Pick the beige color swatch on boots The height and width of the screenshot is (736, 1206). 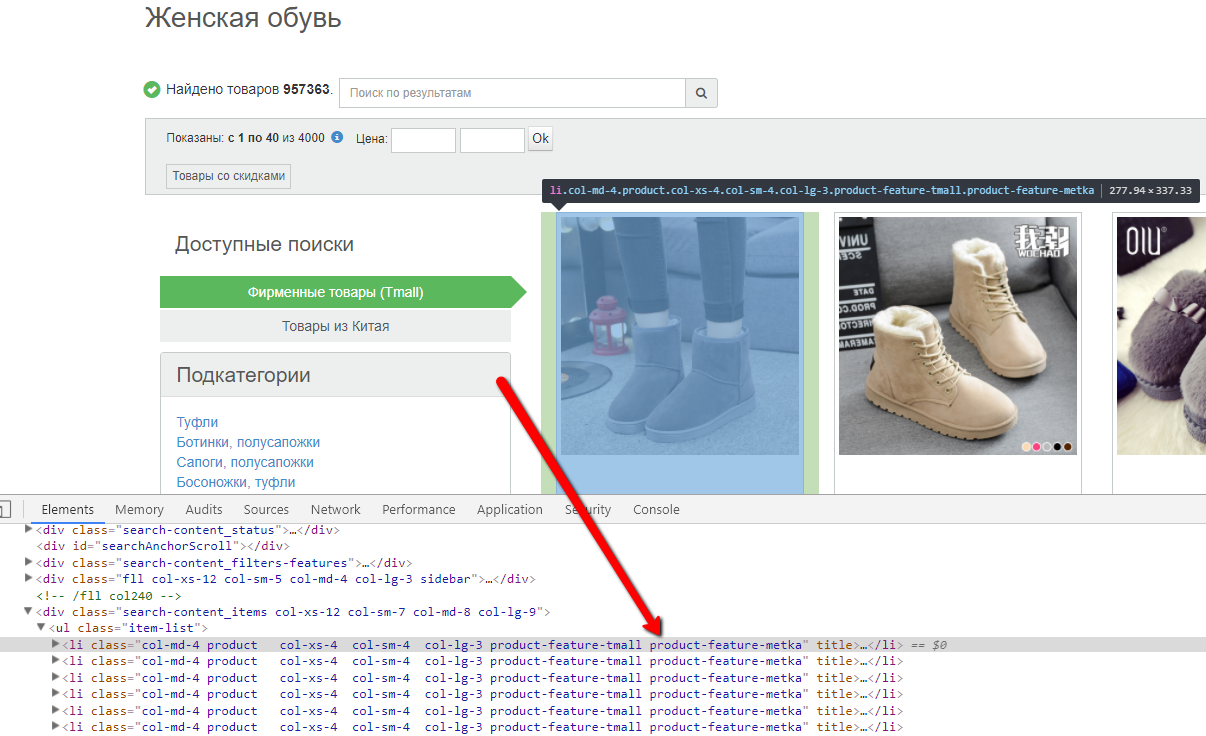pos(1026,446)
